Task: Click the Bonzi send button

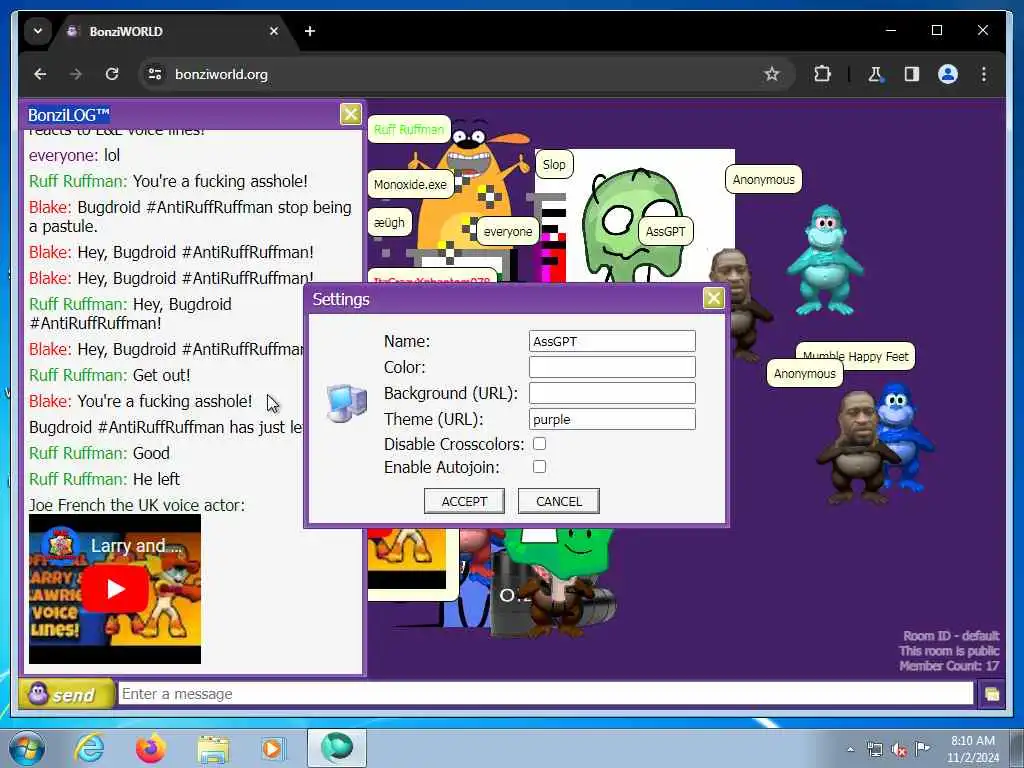Action: pos(65,694)
